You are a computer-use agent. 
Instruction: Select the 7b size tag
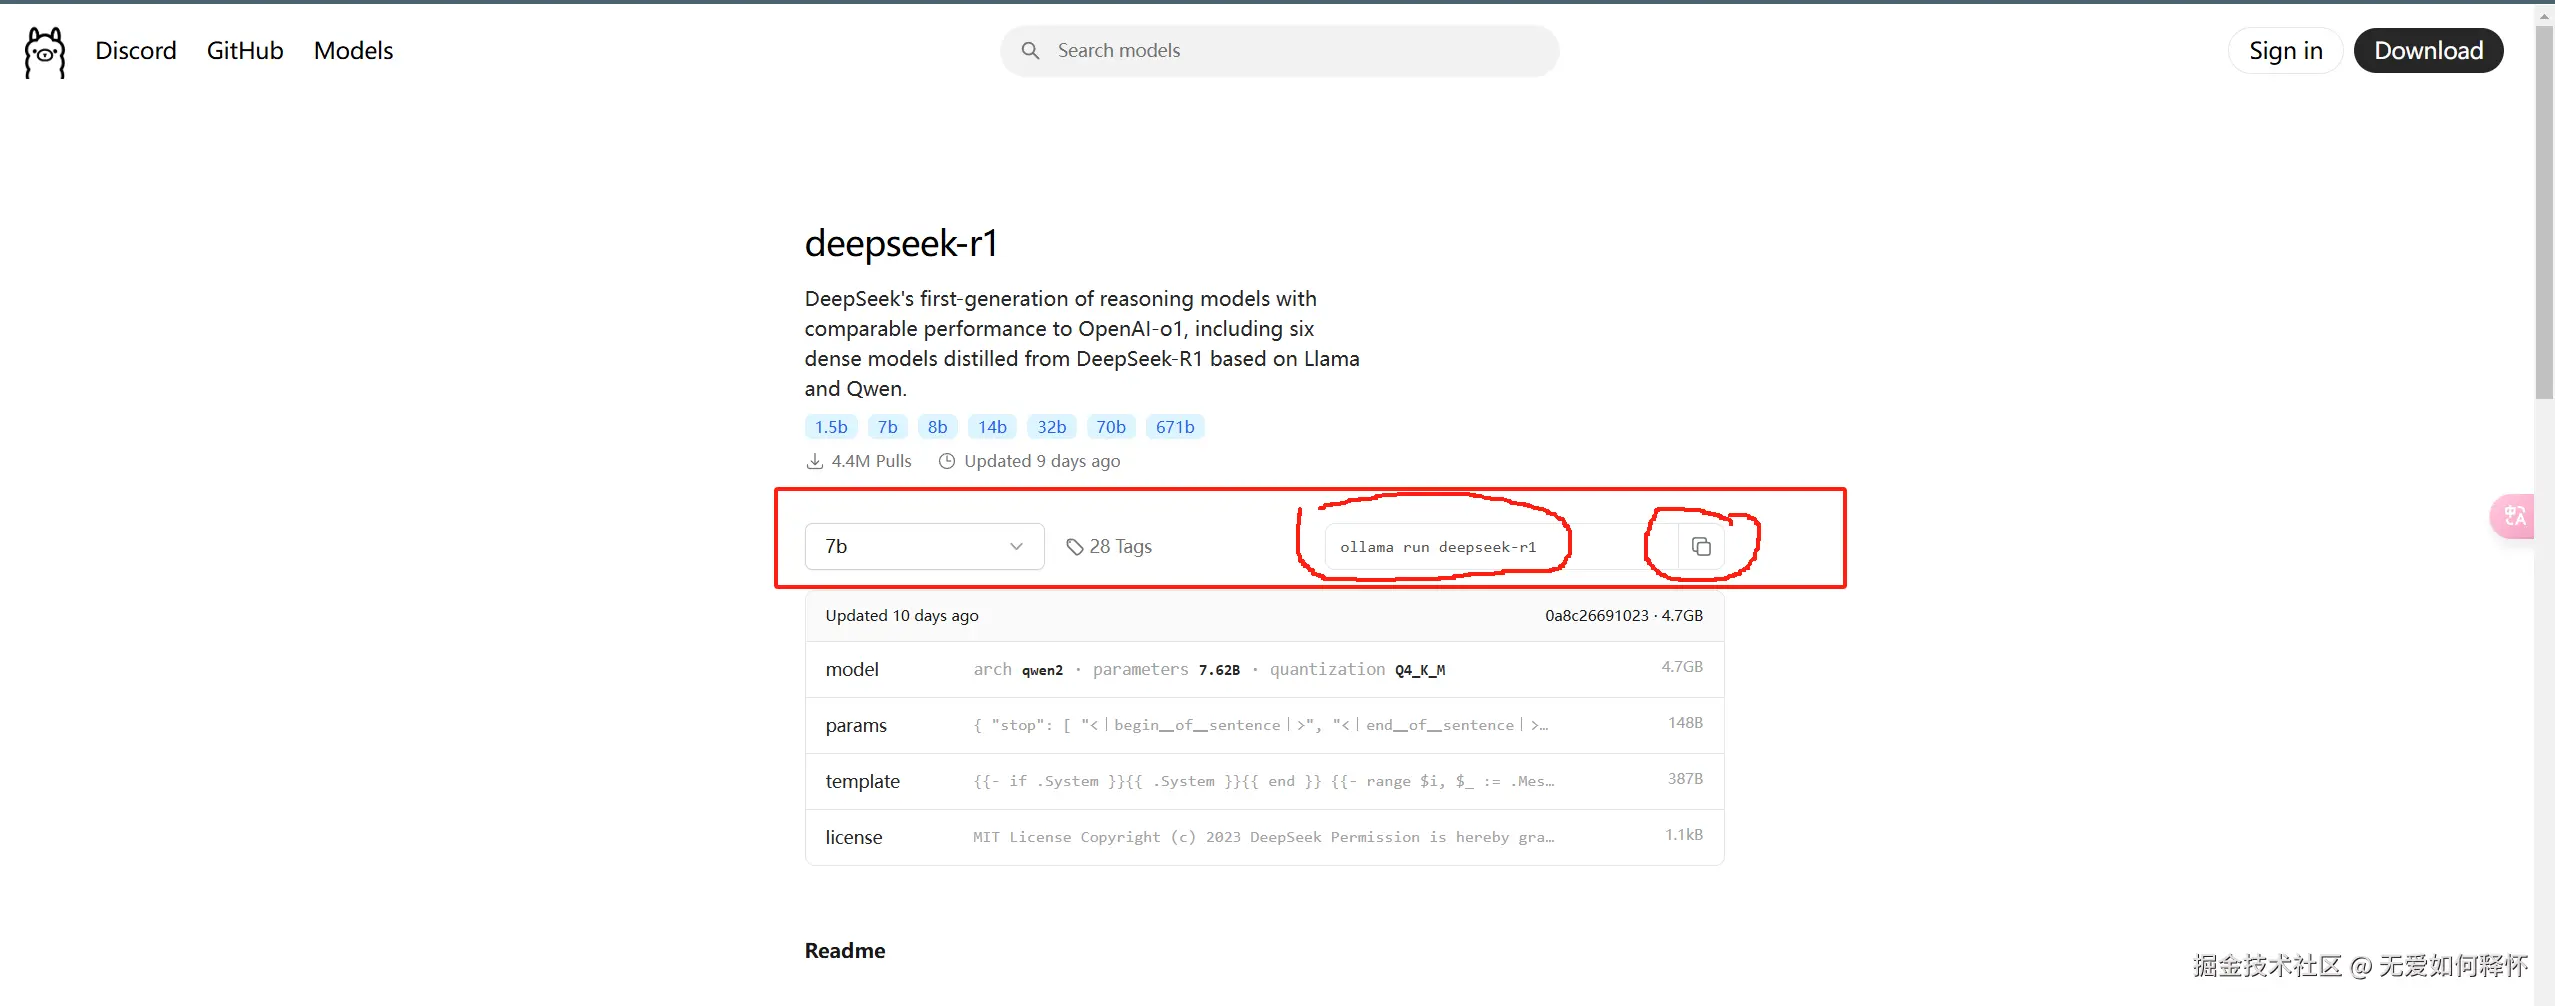pos(888,427)
